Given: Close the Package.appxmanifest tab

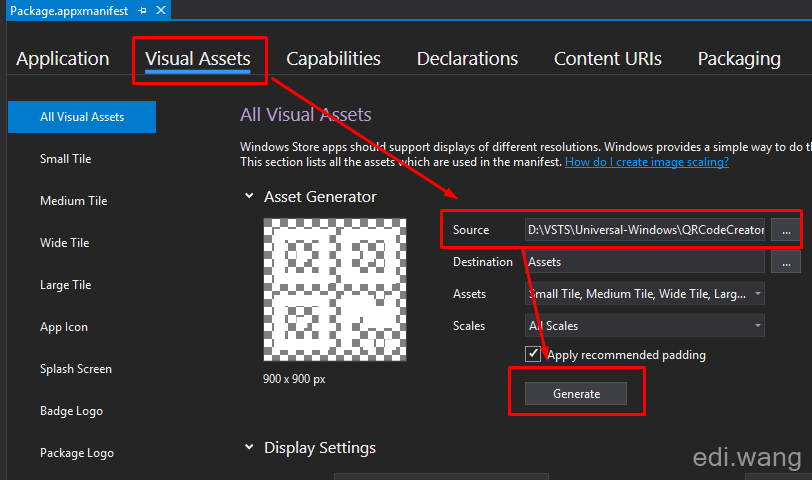Looking at the screenshot, I should (161, 10).
